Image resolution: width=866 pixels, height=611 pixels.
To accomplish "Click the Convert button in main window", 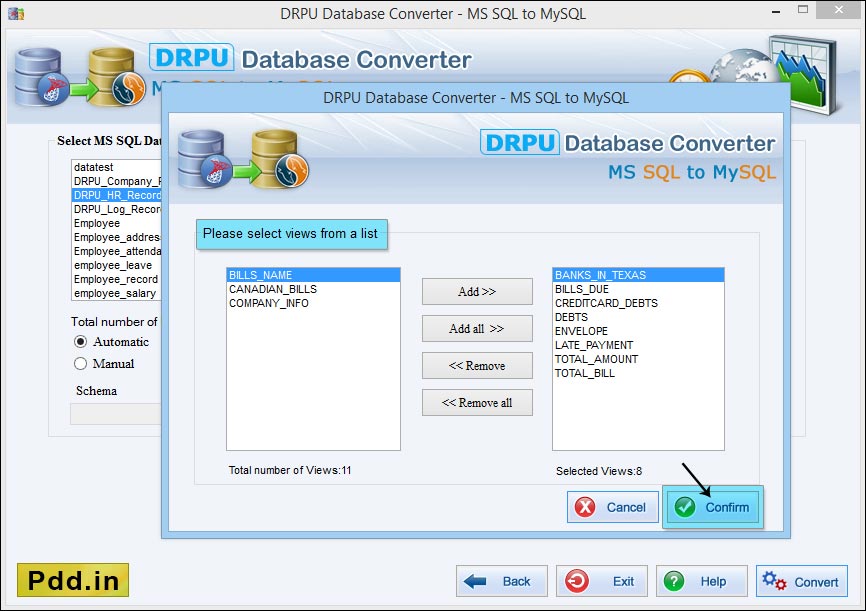I will (x=801, y=581).
